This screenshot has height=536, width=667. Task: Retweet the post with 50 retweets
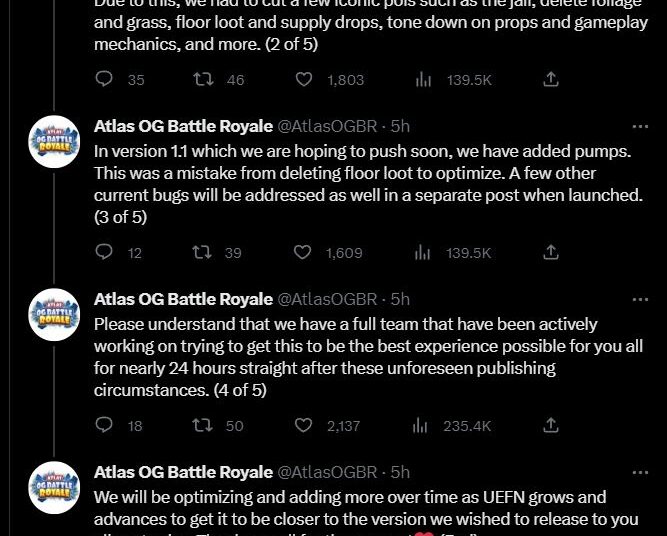(x=203, y=425)
